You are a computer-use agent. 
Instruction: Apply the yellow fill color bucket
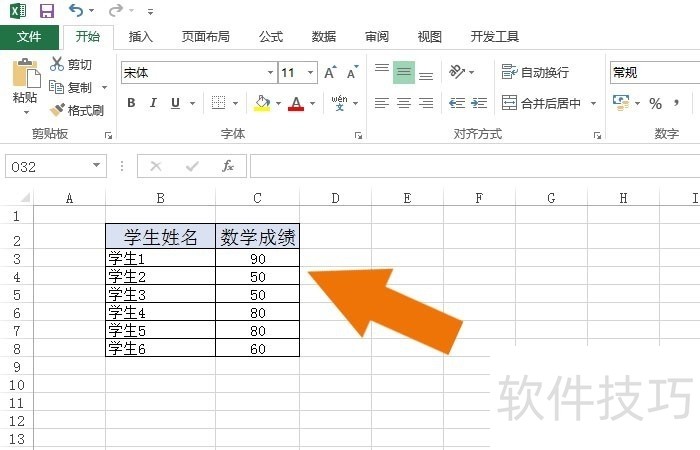pos(262,103)
